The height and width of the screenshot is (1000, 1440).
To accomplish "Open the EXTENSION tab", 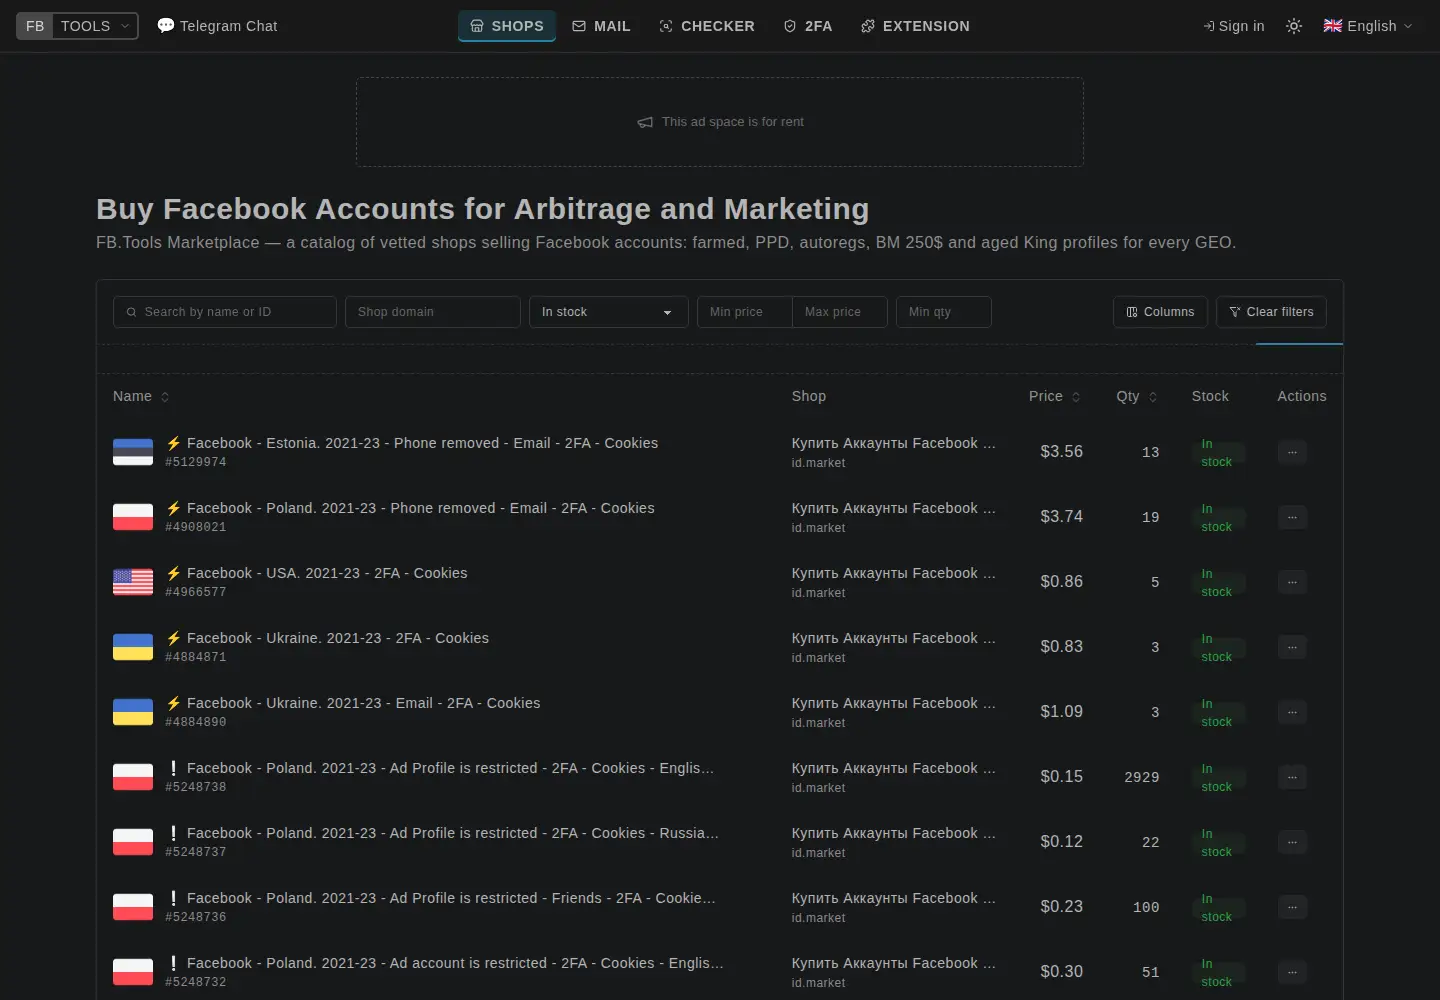I will [915, 26].
